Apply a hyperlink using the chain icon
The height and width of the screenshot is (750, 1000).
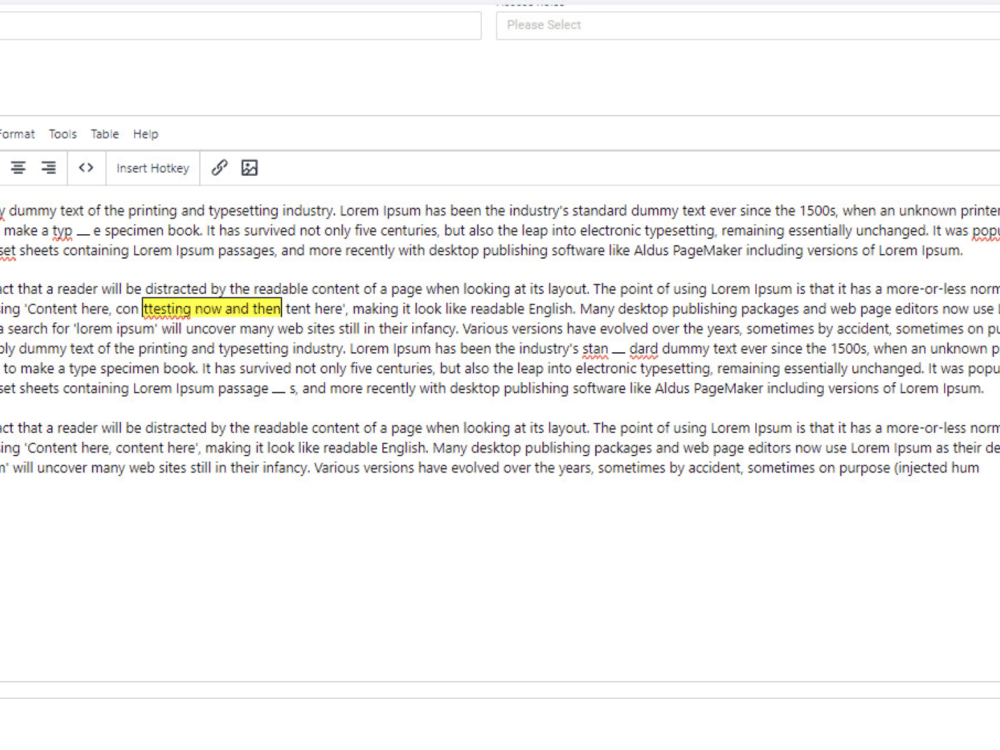pyautogui.click(x=220, y=167)
